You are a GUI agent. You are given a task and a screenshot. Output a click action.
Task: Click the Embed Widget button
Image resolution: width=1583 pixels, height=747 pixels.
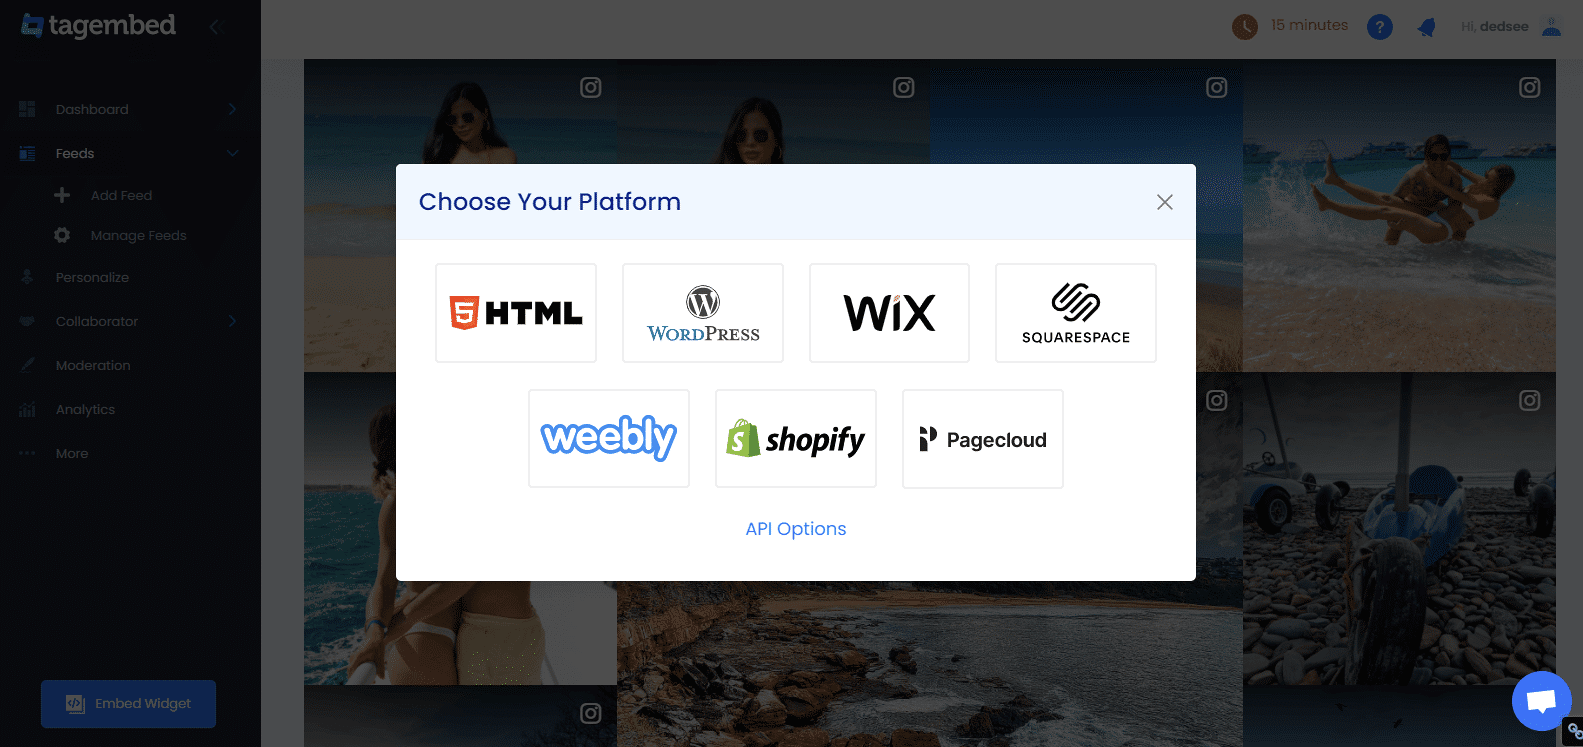click(x=128, y=704)
